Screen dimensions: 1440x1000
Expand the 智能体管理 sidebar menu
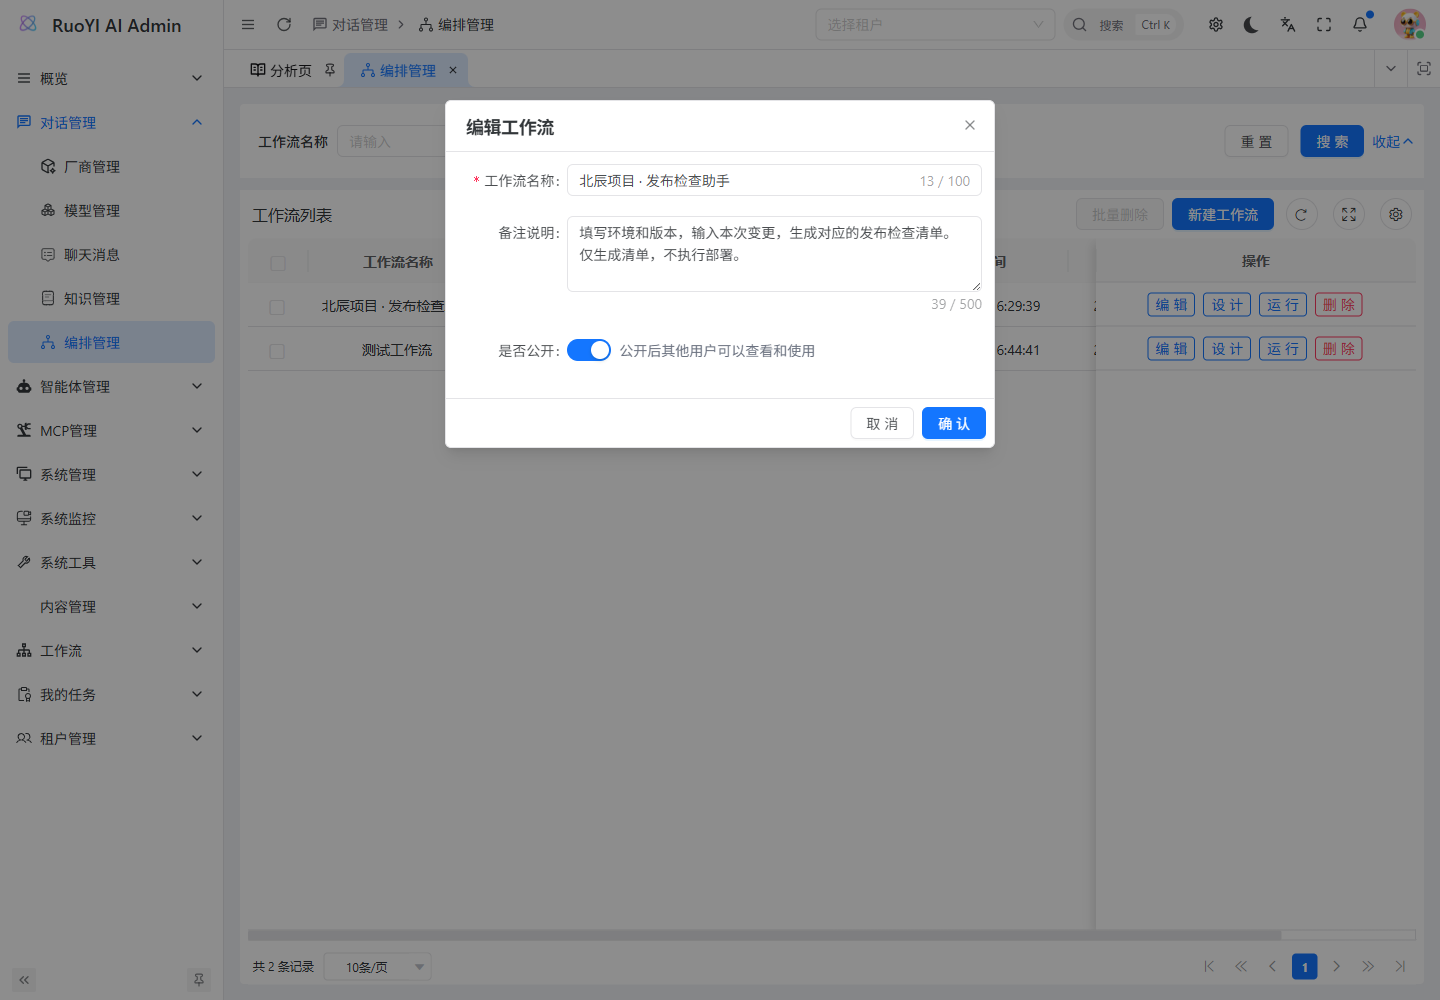(x=111, y=387)
